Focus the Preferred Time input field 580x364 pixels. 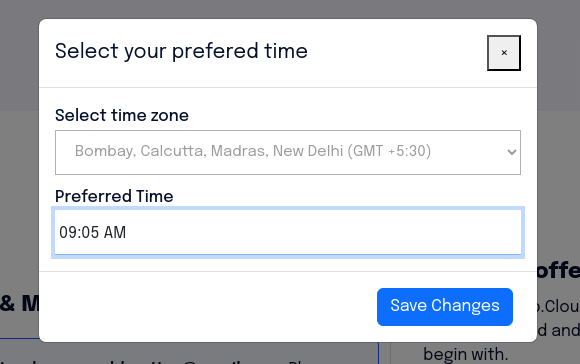click(288, 232)
